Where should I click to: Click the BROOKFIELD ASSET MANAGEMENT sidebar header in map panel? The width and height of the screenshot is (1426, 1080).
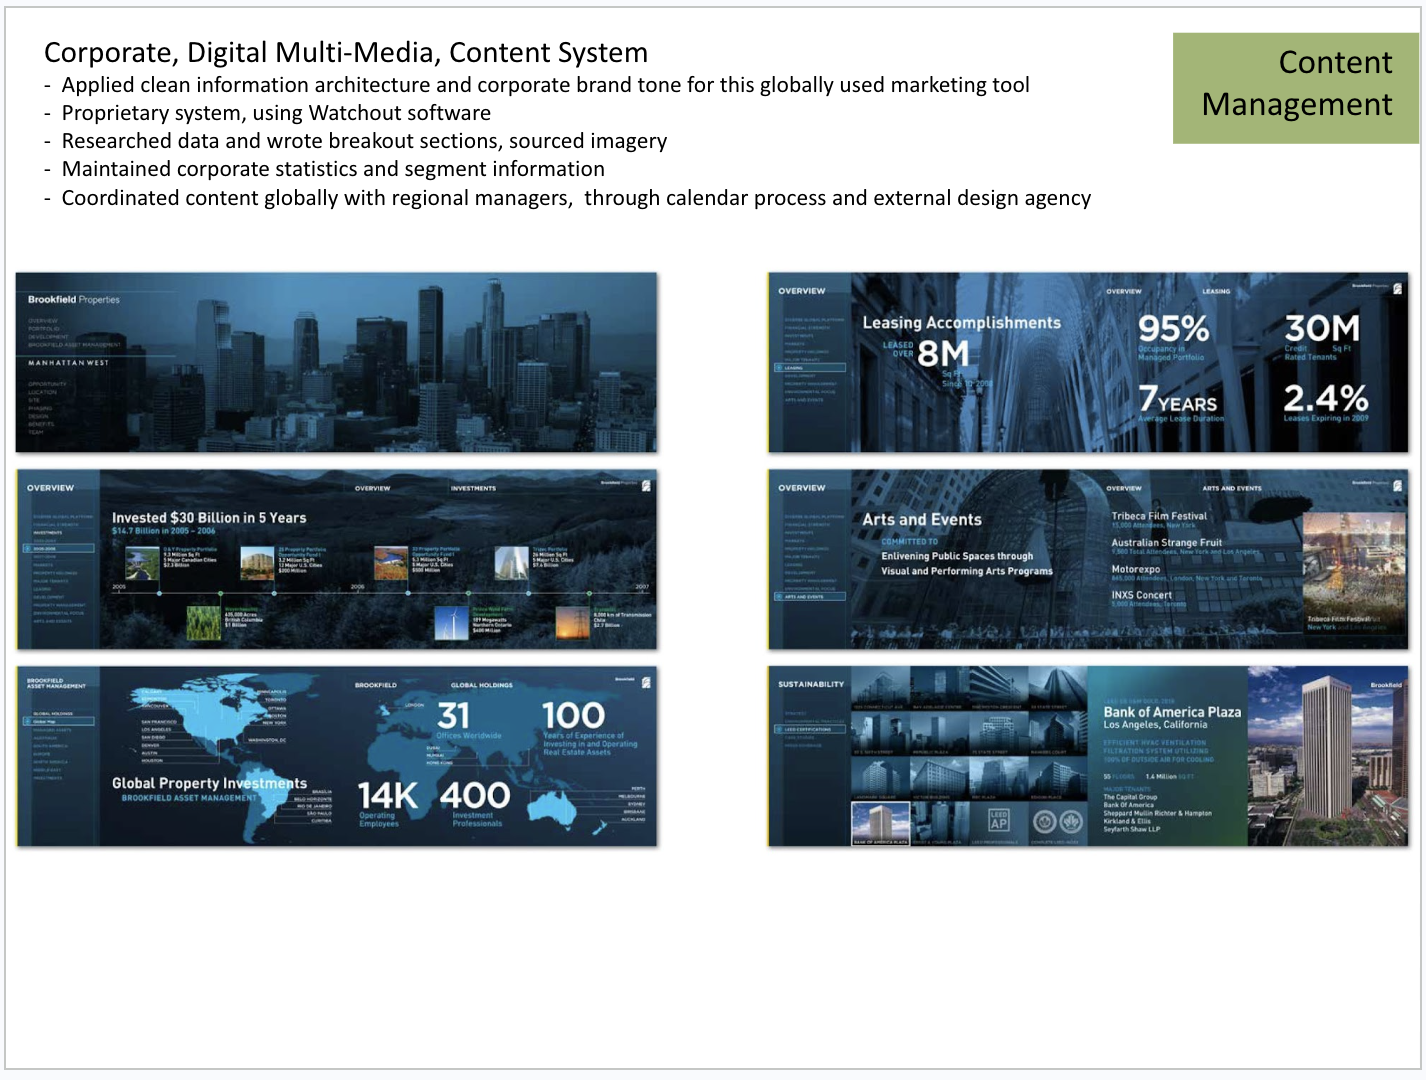(56, 683)
